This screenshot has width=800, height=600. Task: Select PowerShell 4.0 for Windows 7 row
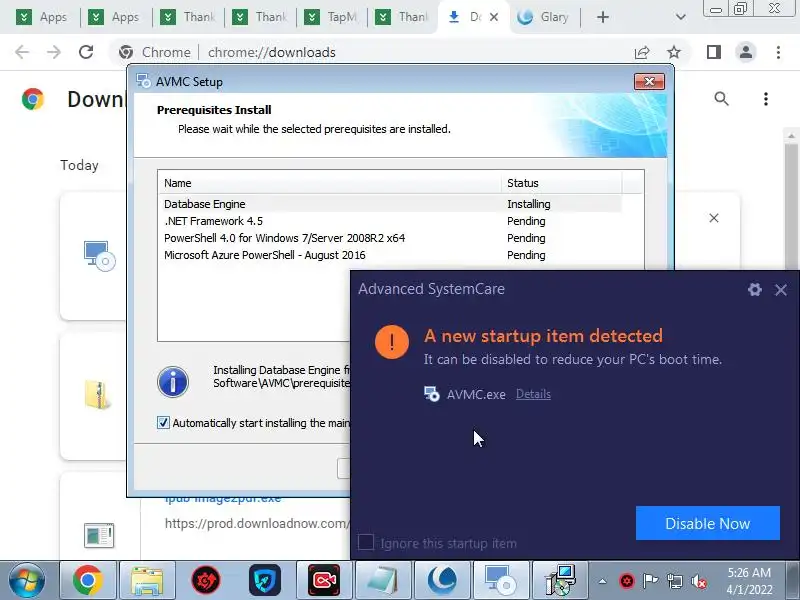click(390, 238)
